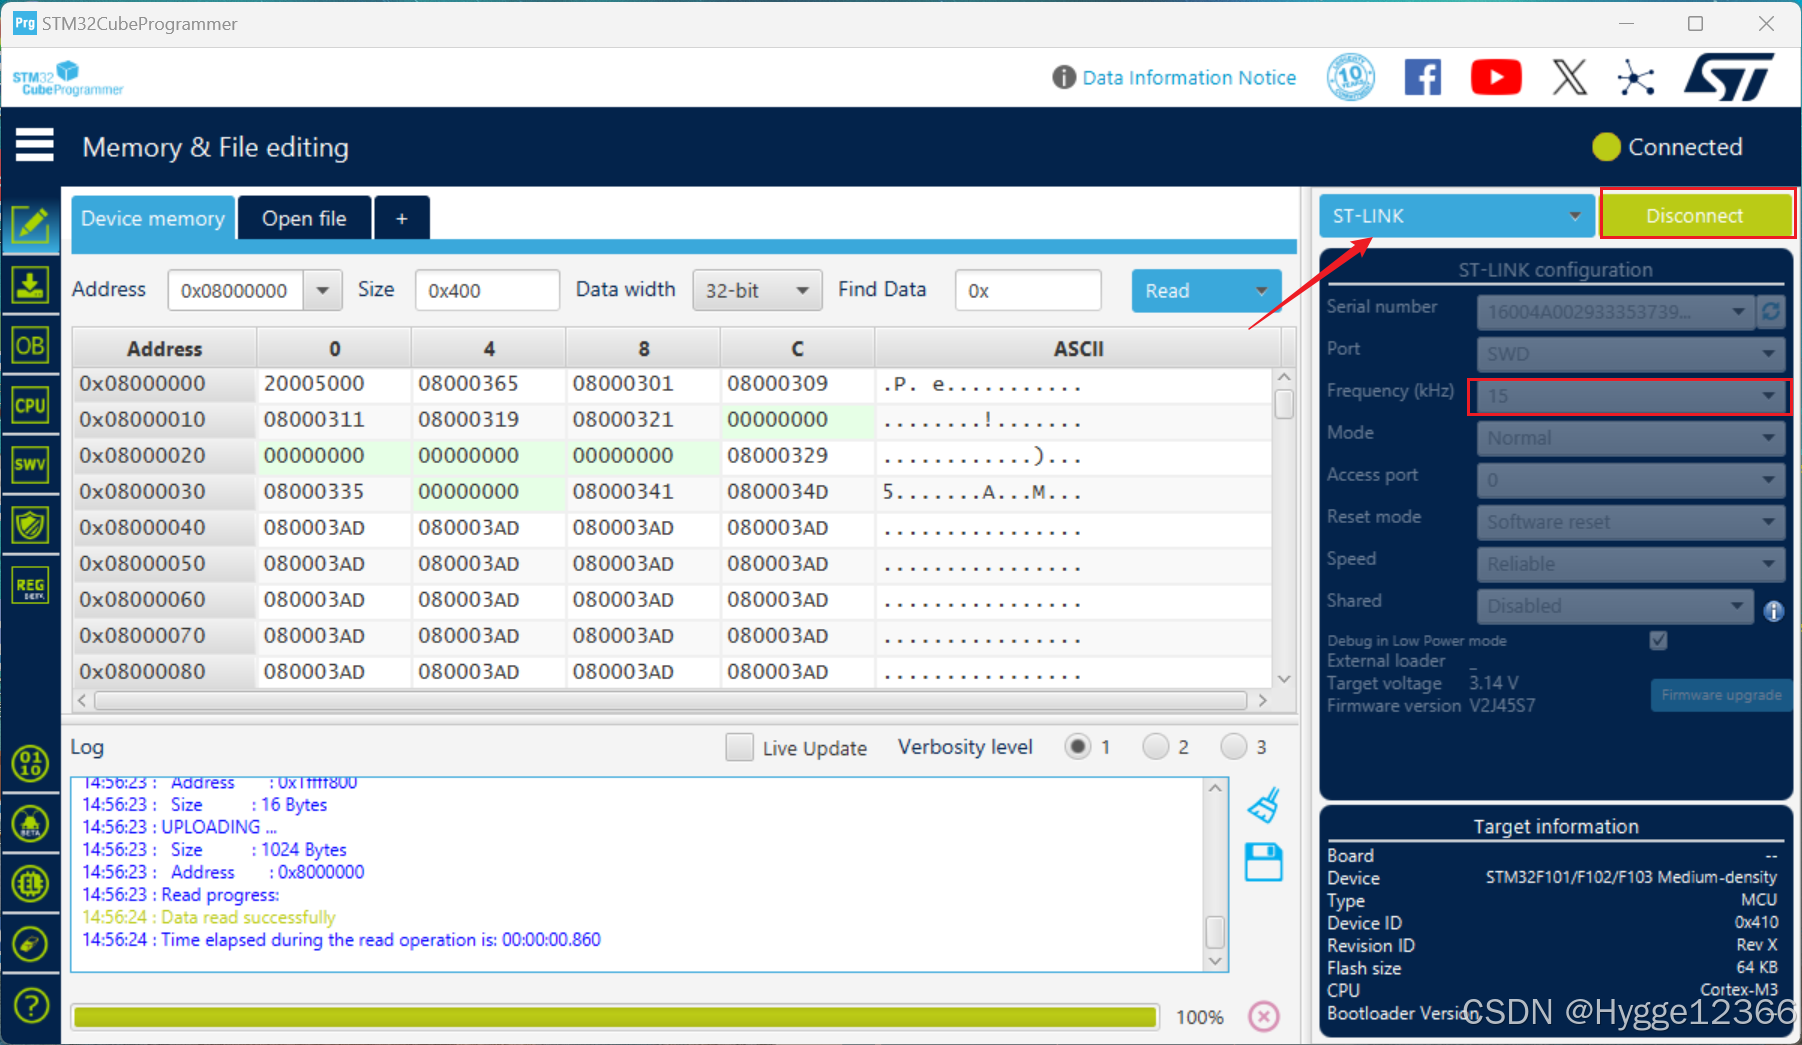Cancel operation with red X icon

(x=1264, y=1017)
